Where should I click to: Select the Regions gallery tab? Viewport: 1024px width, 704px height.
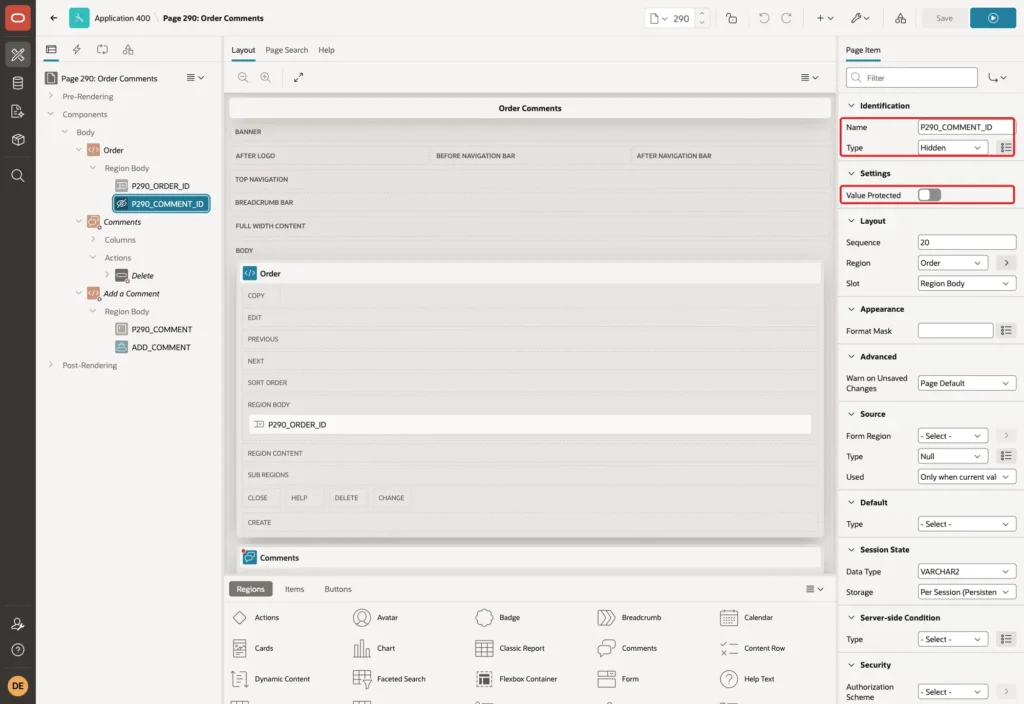click(x=250, y=588)
